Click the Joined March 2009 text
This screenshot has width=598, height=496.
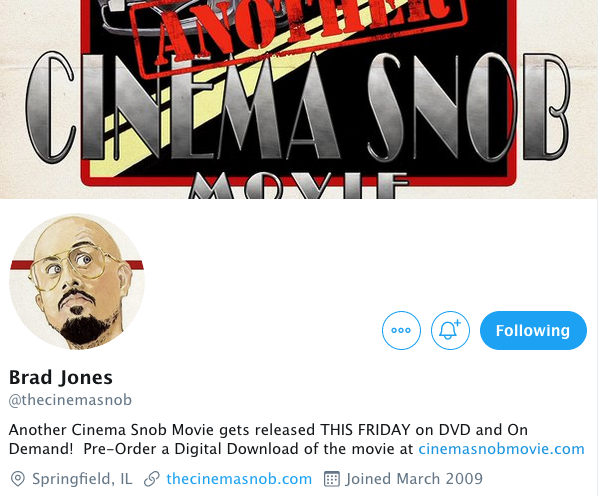point(414,479)
